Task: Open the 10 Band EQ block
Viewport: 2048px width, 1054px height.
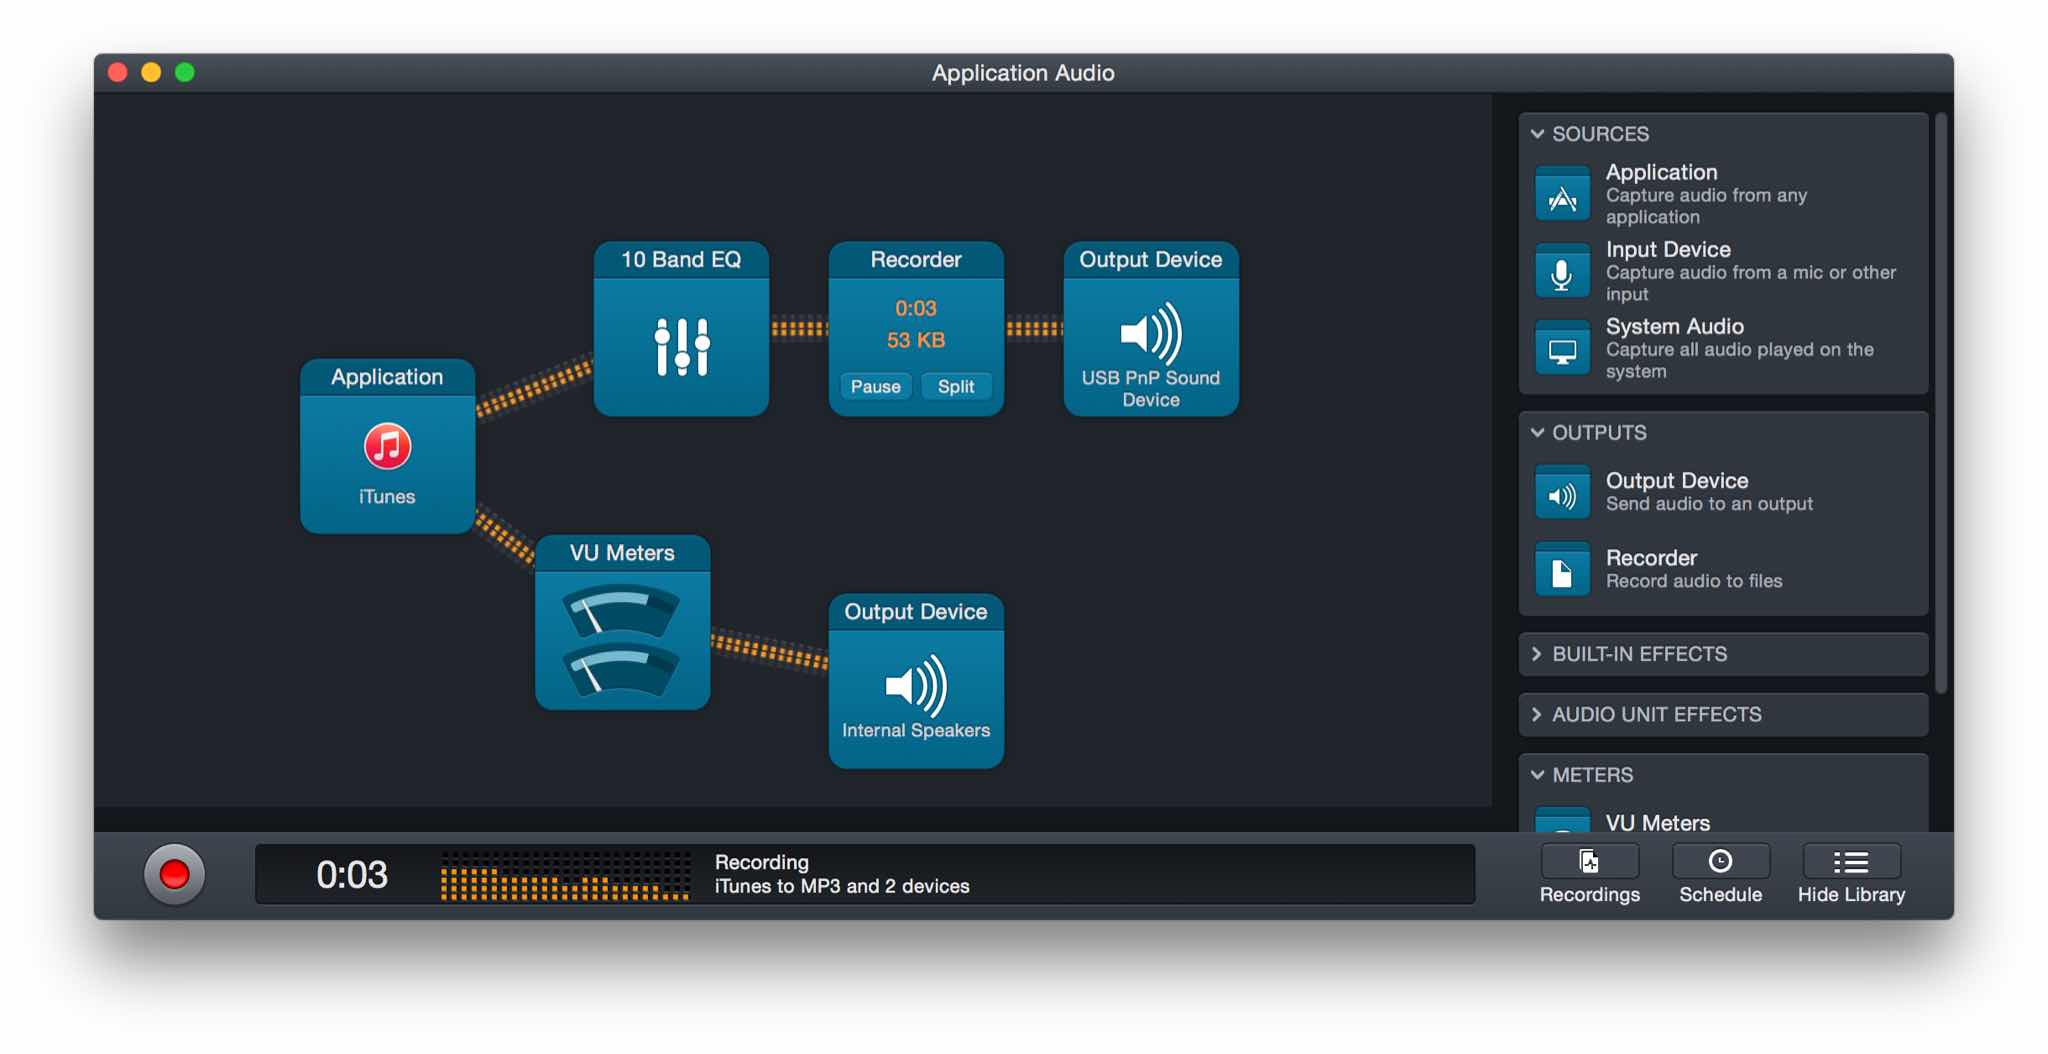Action: click(x=681, y=345)
